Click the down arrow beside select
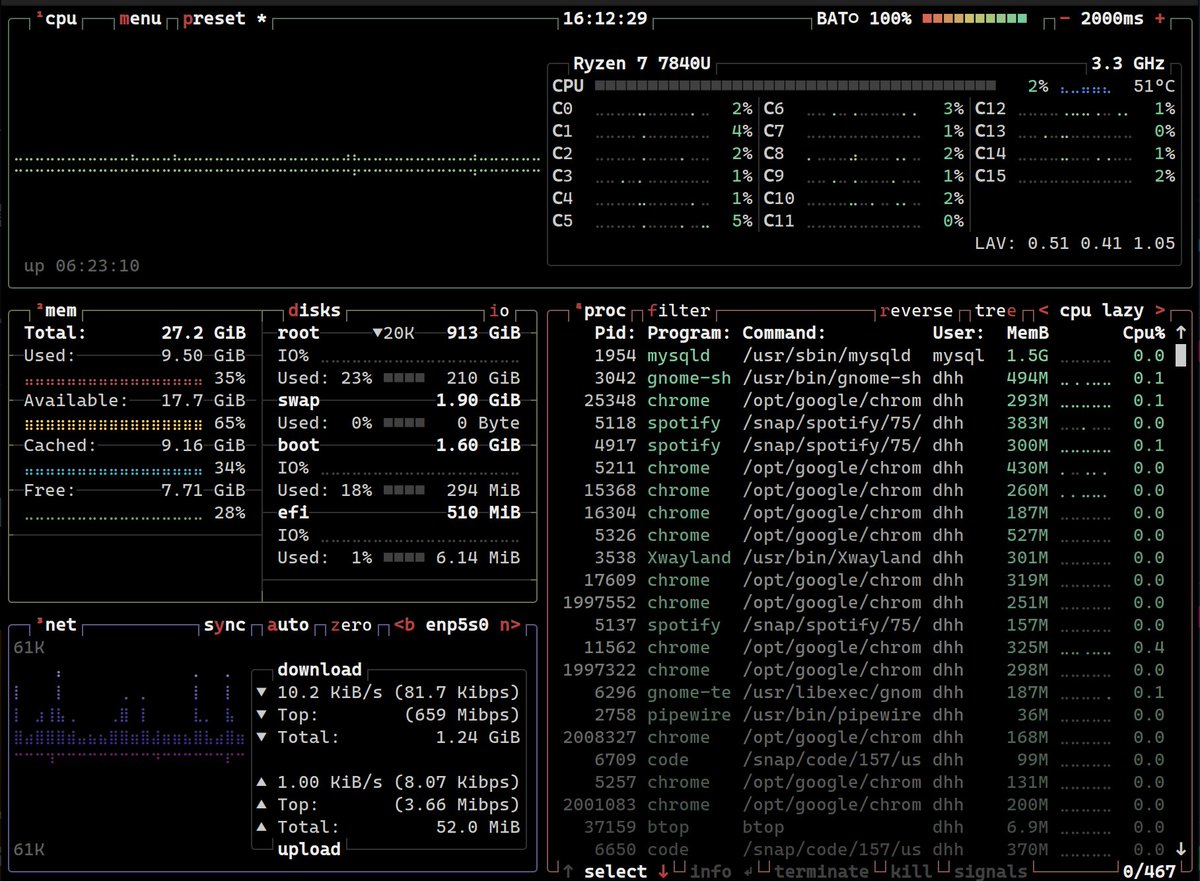The width and height of the screenshot is (1200, 881). point(662,871)
